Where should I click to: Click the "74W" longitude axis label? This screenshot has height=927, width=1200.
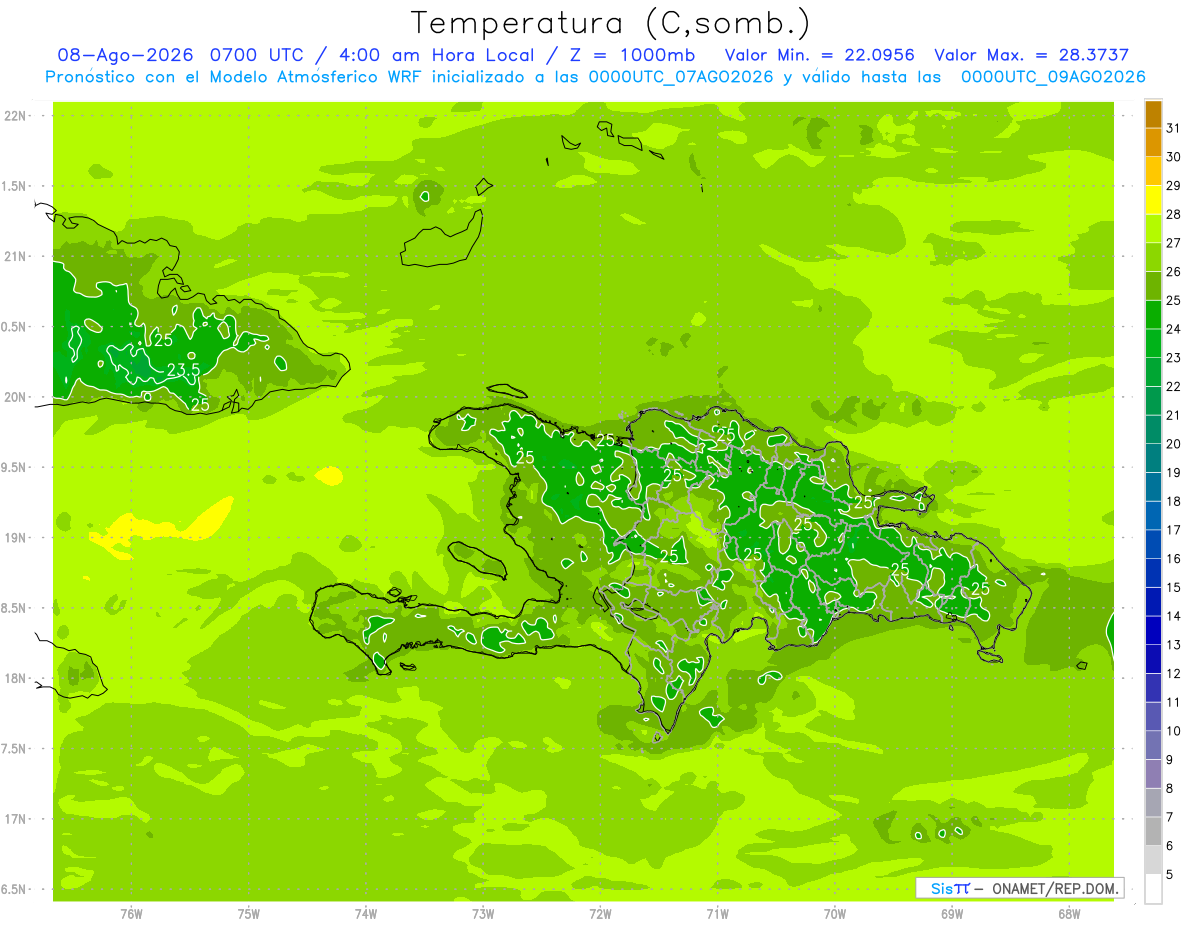point(366,914)
